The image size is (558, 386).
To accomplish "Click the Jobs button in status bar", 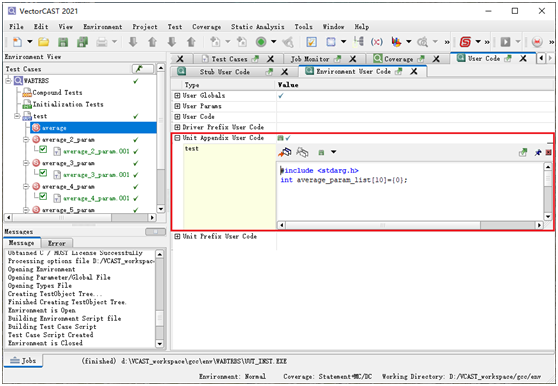I will pos(23,361).
